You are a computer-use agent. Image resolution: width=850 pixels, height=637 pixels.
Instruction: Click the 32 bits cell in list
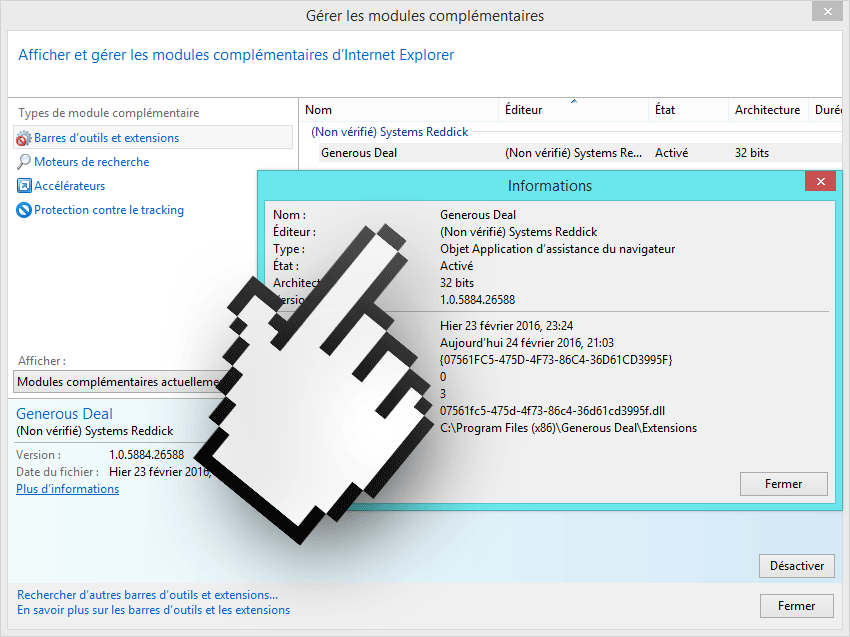(751, 153)
